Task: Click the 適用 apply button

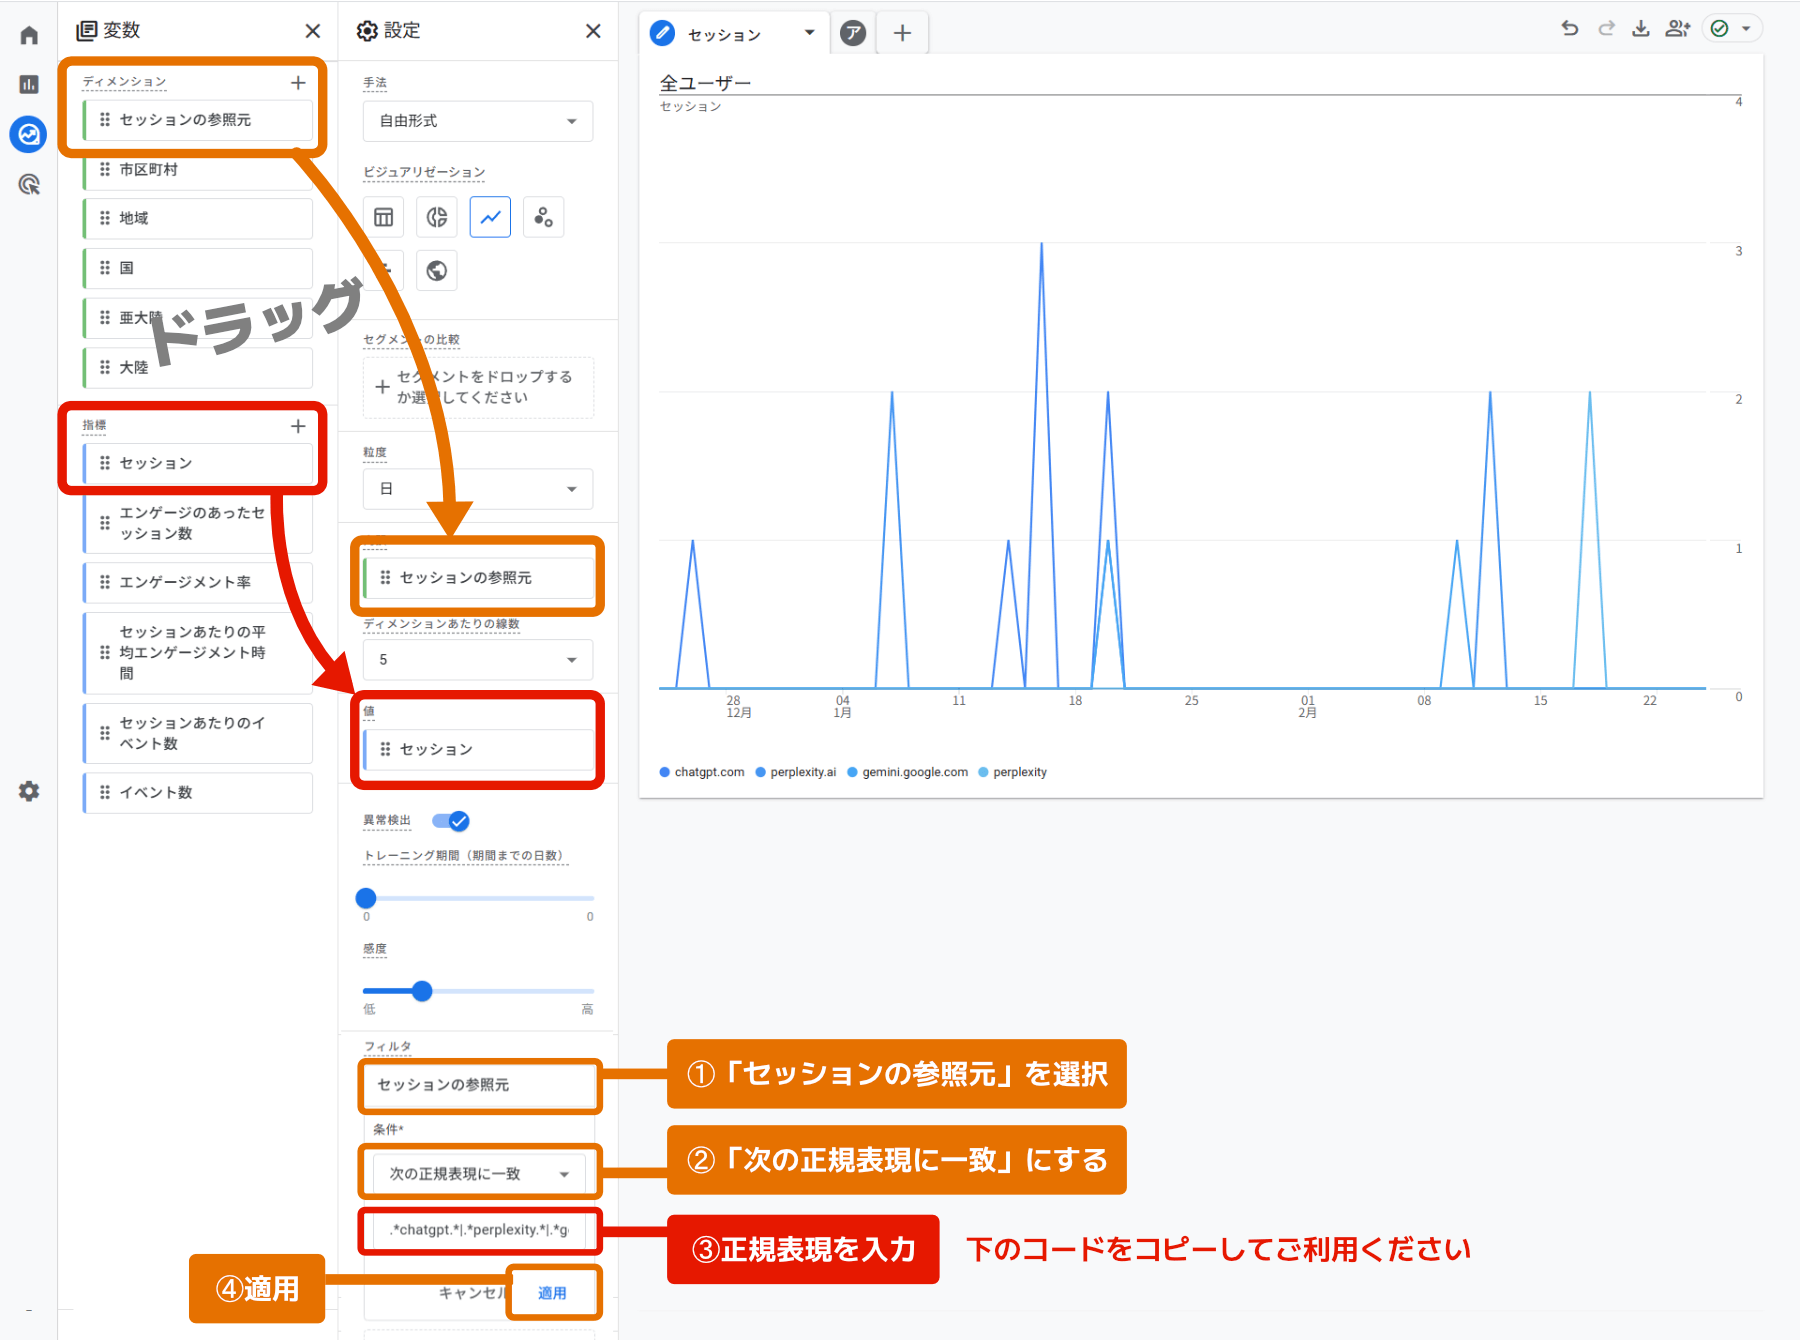Action: (552, 1293)
